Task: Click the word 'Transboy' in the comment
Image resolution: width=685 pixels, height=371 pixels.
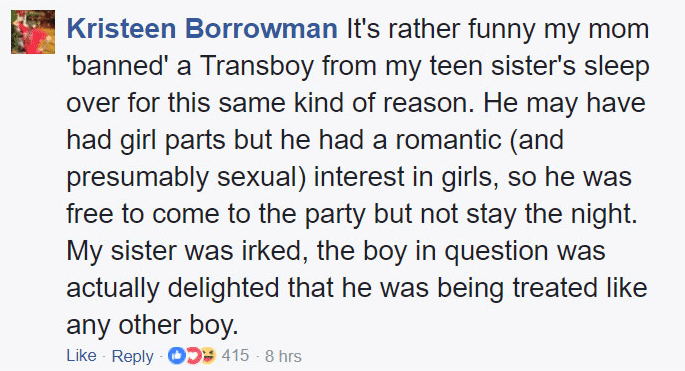Action: (258, 66)
